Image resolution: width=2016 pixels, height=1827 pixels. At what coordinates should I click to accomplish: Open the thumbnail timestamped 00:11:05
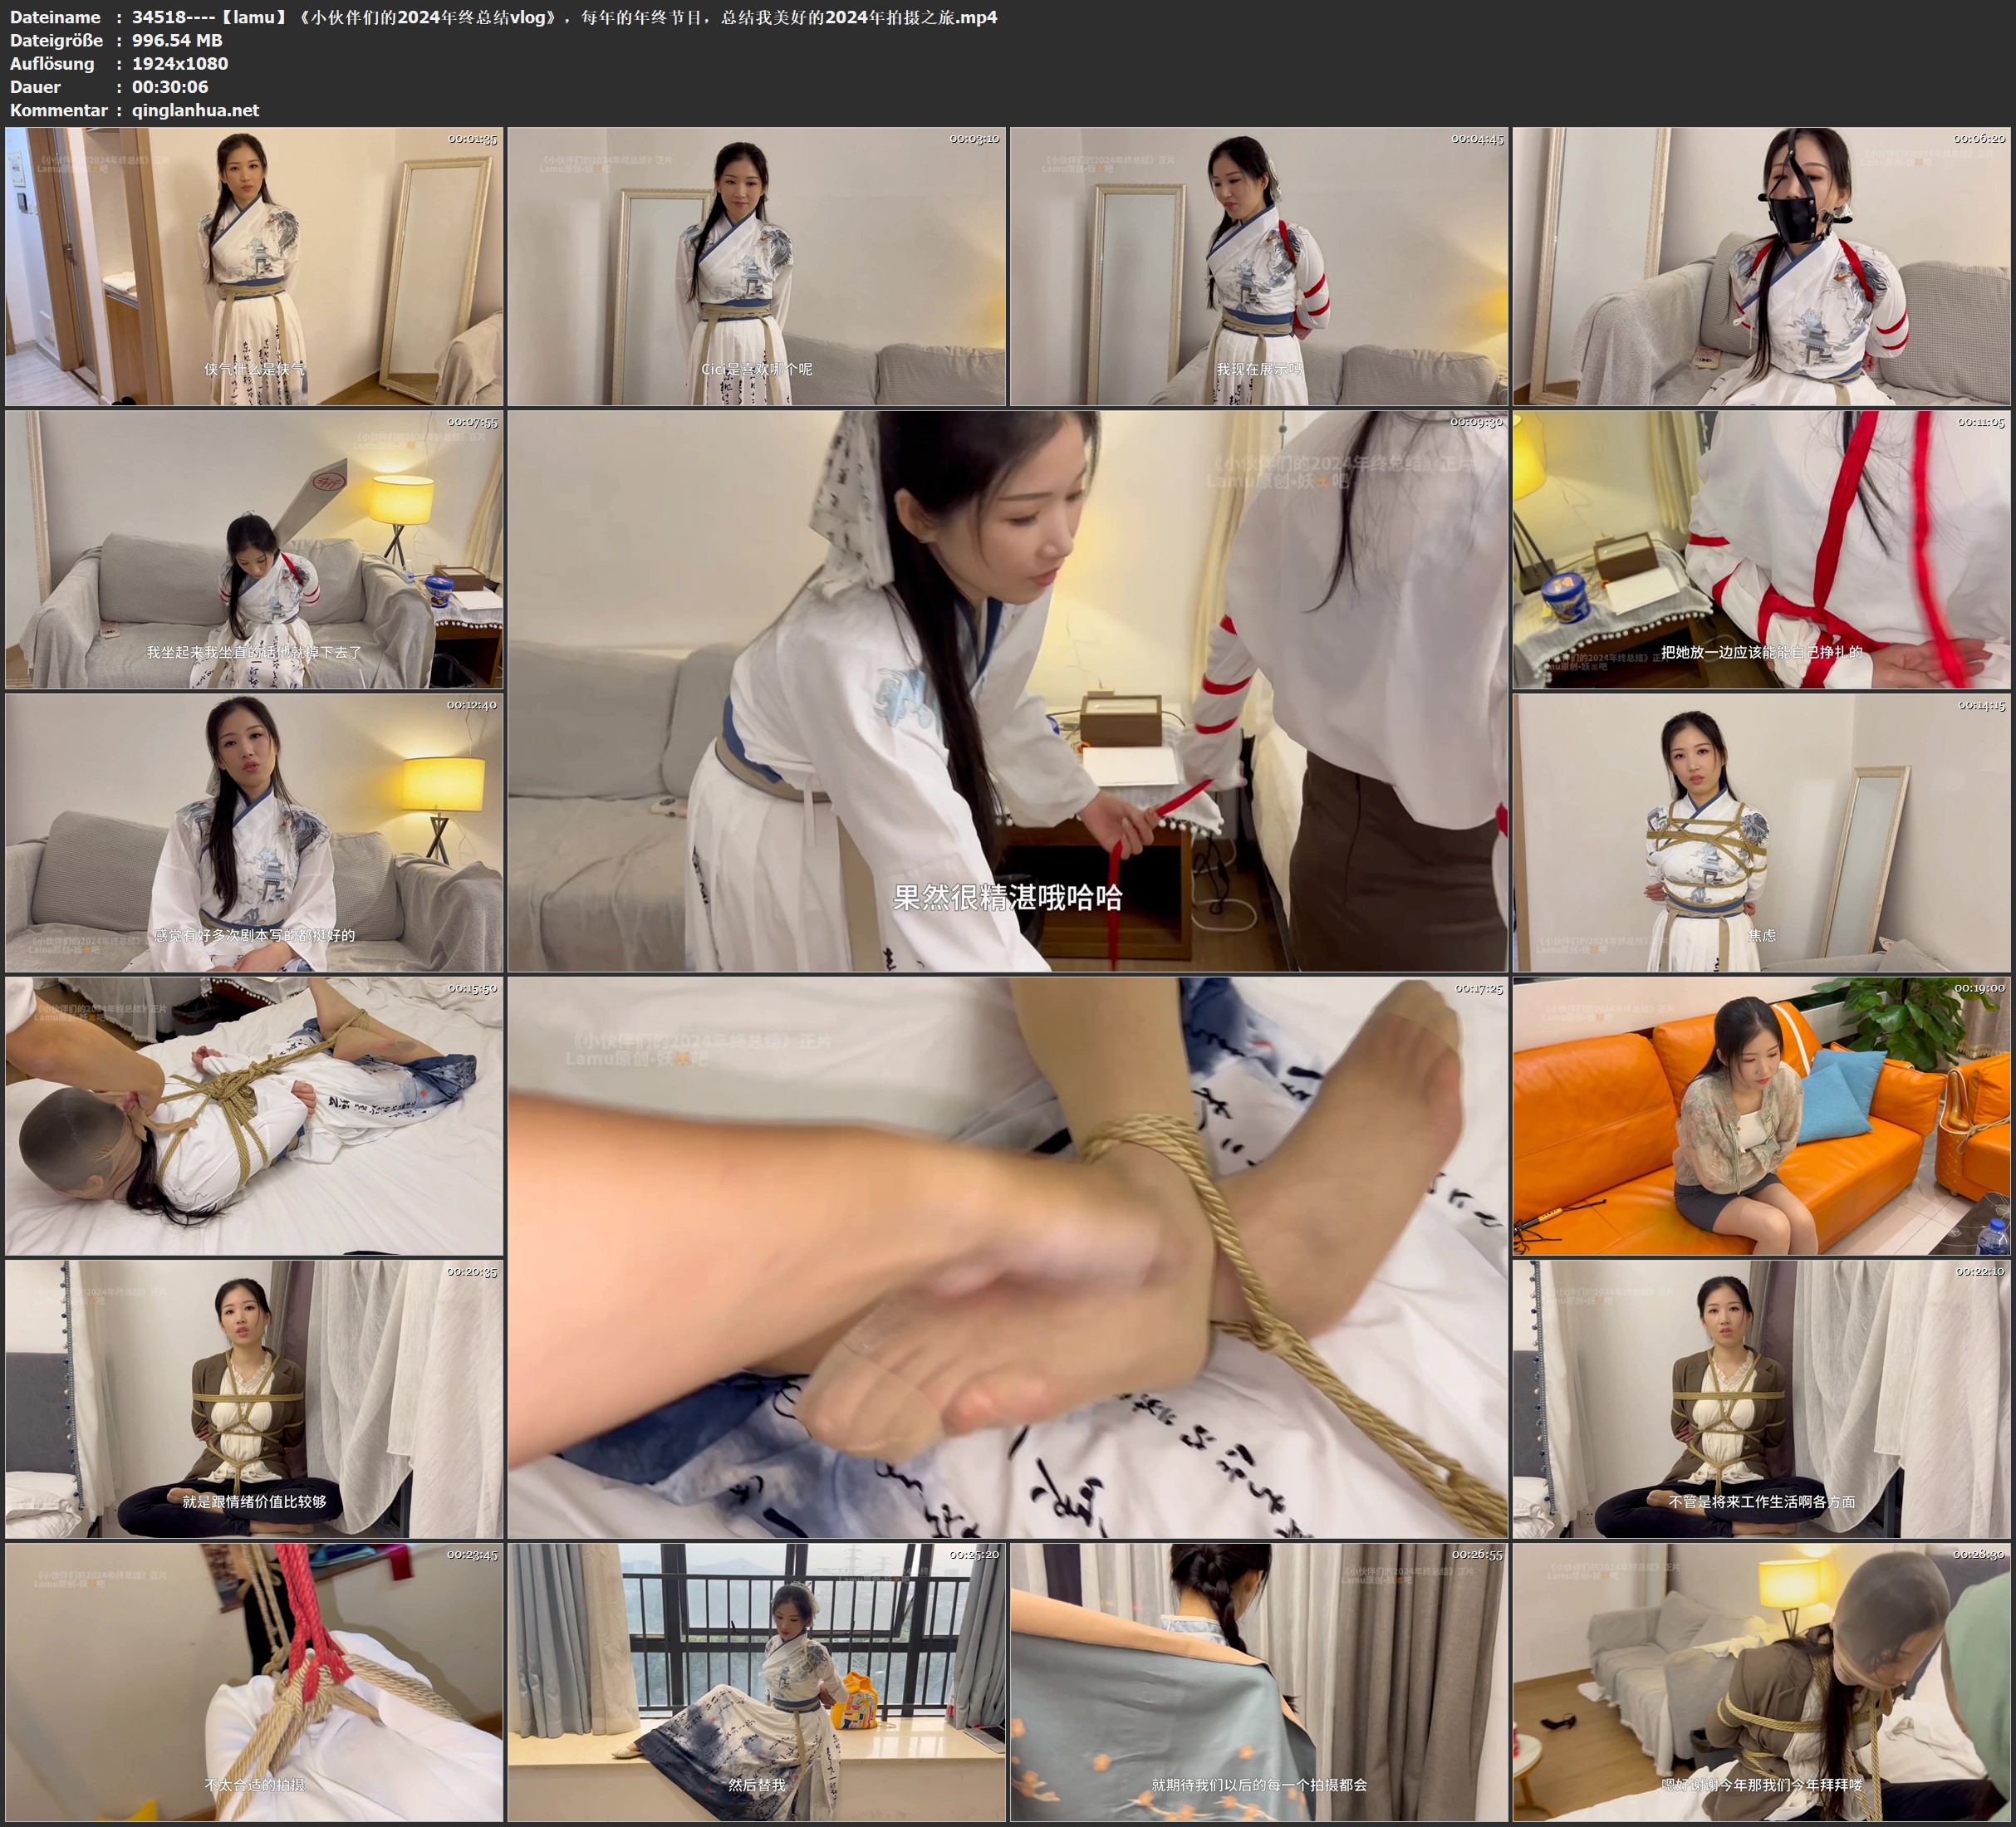coord(1762,549)
